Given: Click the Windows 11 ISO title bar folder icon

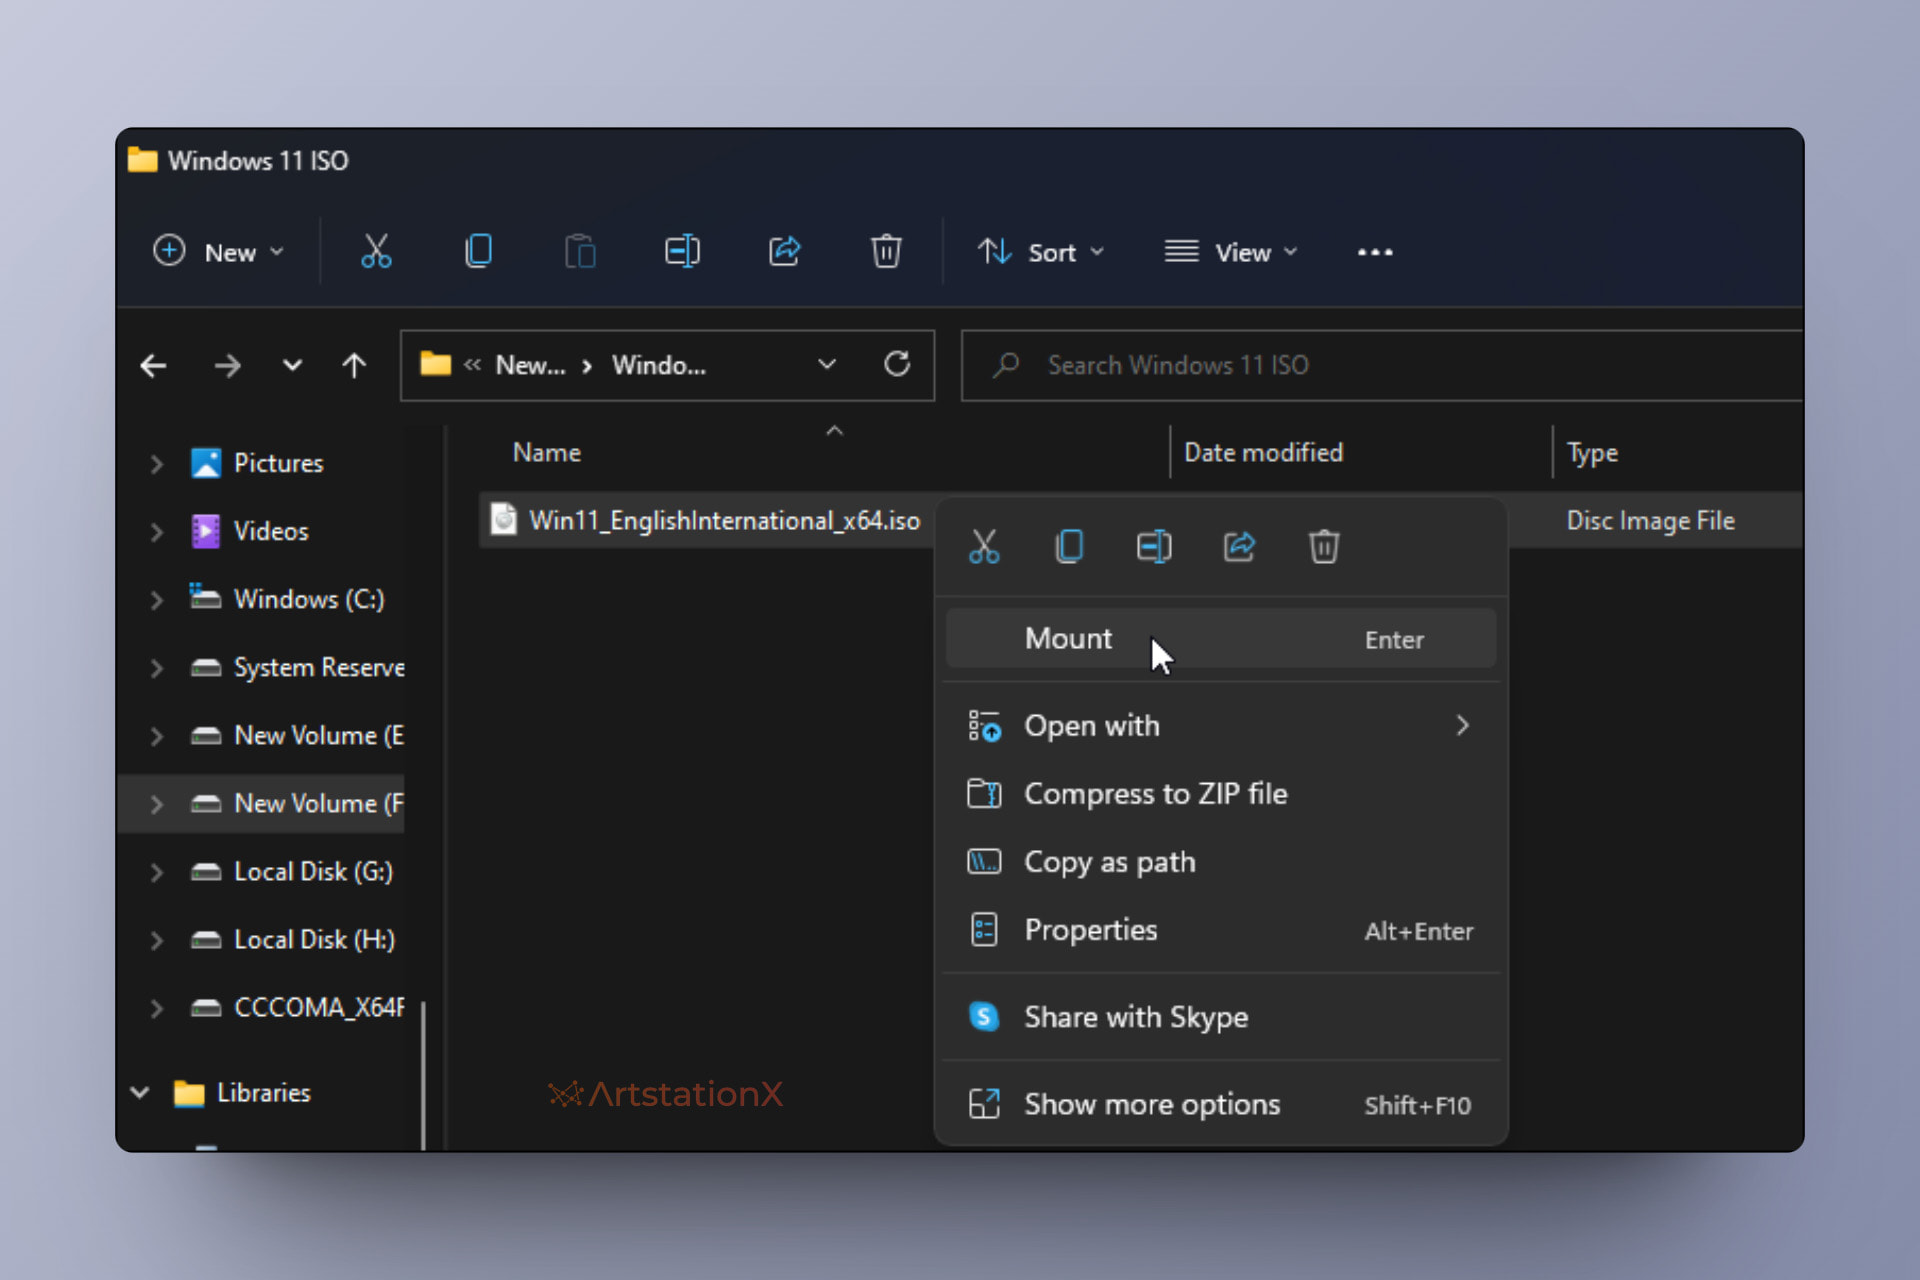Looking at the screenshot, I should (143, 160).
